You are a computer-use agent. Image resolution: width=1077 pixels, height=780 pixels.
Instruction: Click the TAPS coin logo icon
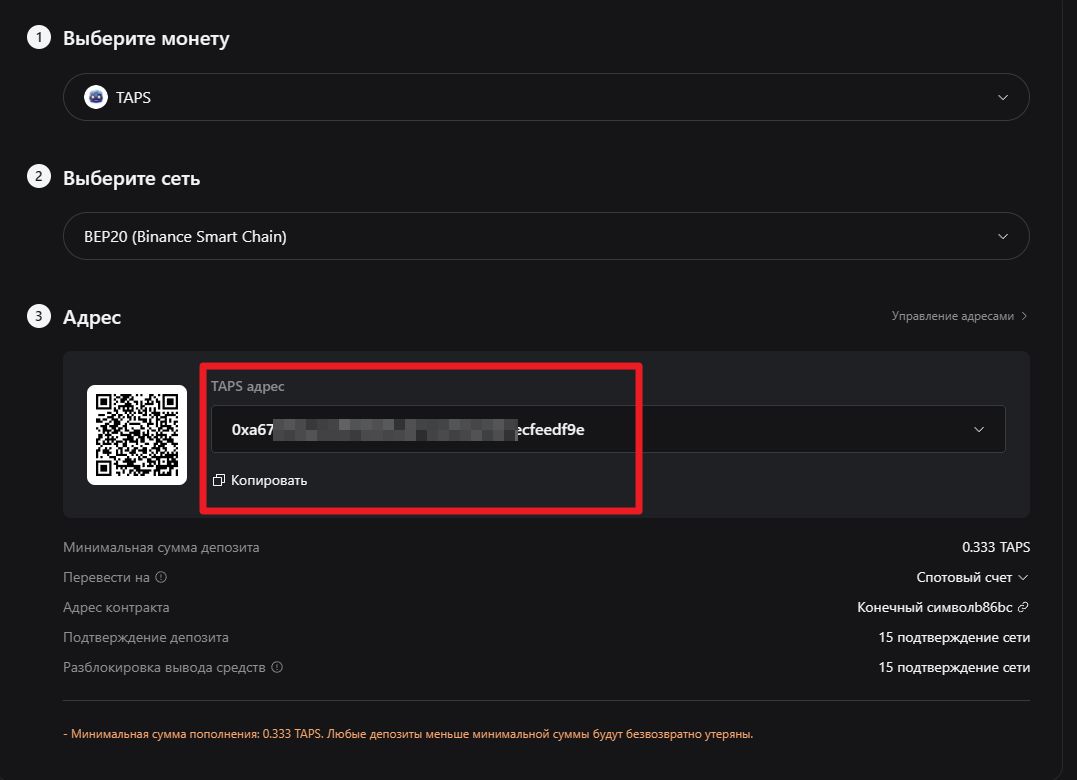point(96,97)
